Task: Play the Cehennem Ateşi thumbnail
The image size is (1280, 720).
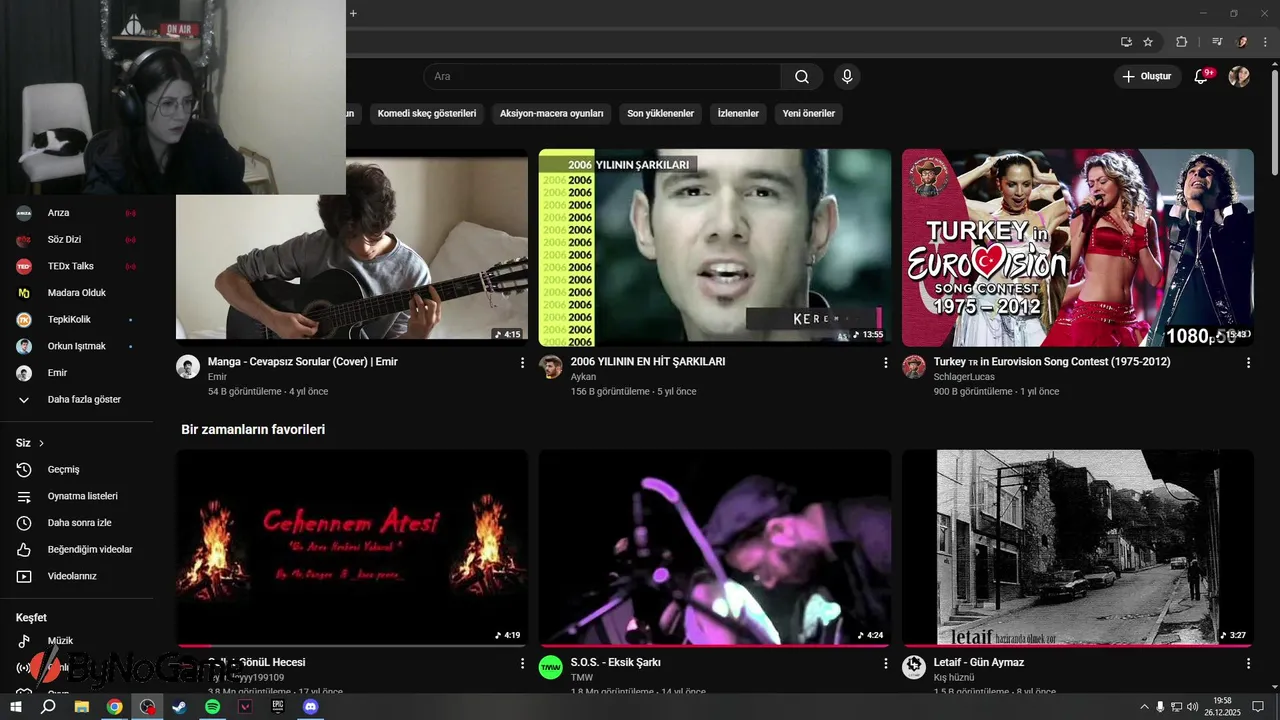Action: tap(352, 548)
